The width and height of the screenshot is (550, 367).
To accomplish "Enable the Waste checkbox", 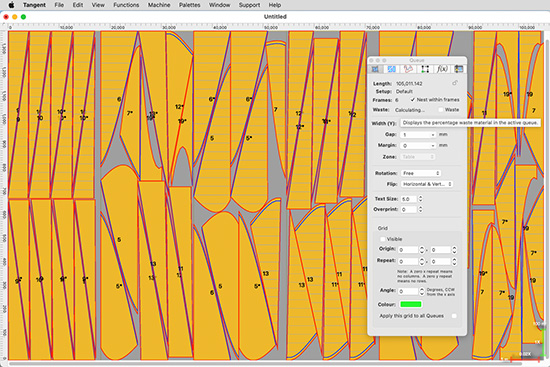I will (441, 110).
